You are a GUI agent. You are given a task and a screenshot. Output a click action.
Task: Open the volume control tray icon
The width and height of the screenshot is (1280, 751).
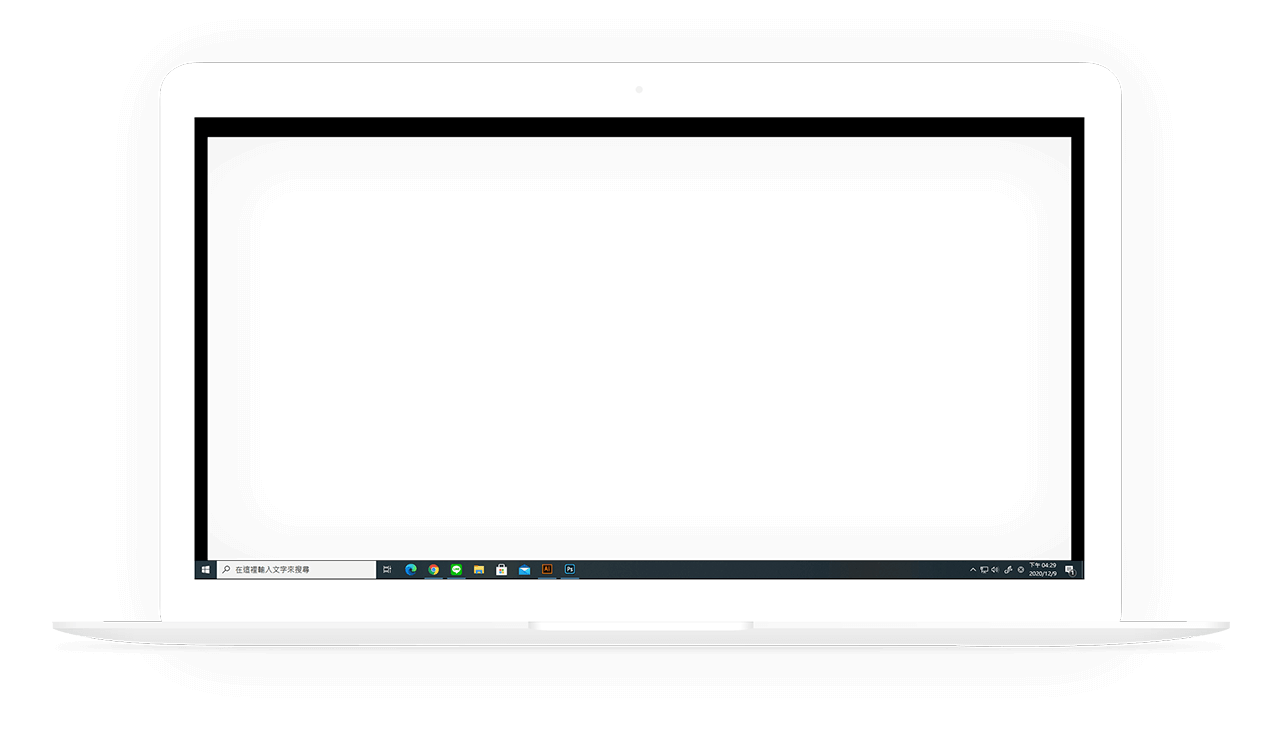(995, 569)
